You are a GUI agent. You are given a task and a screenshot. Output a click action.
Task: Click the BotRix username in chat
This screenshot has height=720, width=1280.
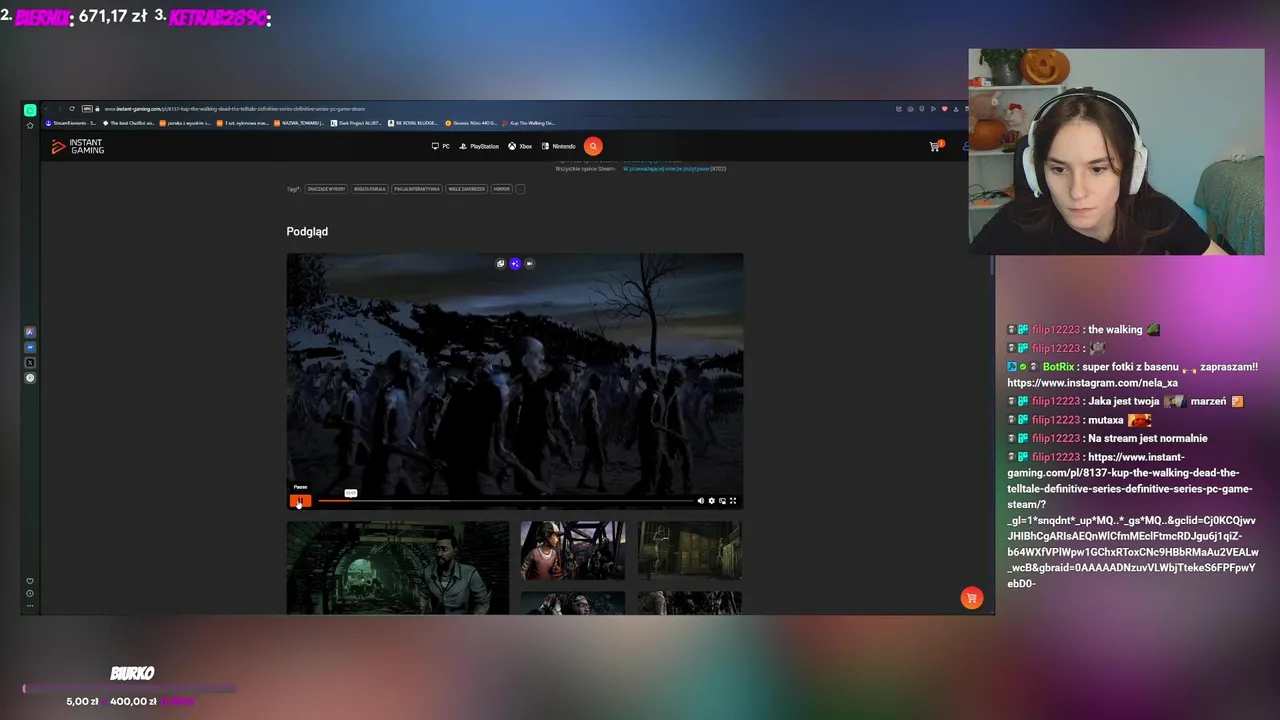pos(1057,367)
